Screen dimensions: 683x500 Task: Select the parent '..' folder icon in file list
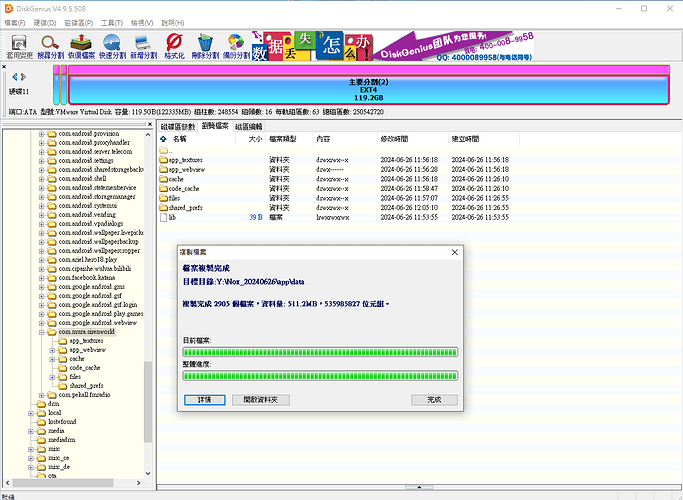(163, 150)
